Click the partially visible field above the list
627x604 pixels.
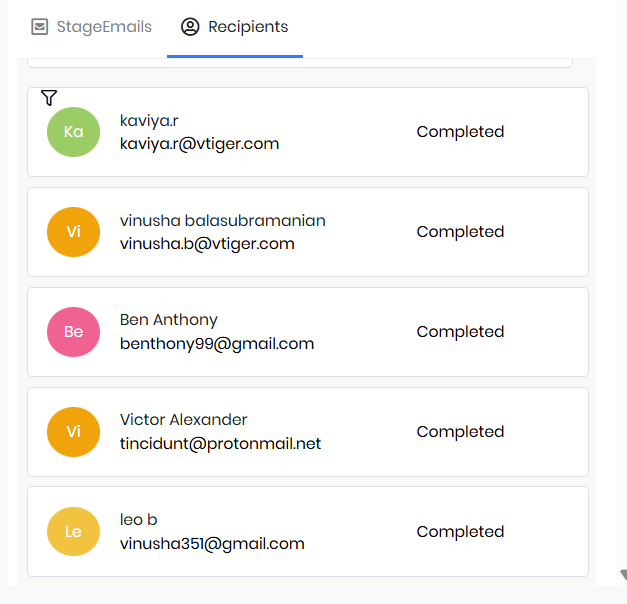tap(300, 63)
